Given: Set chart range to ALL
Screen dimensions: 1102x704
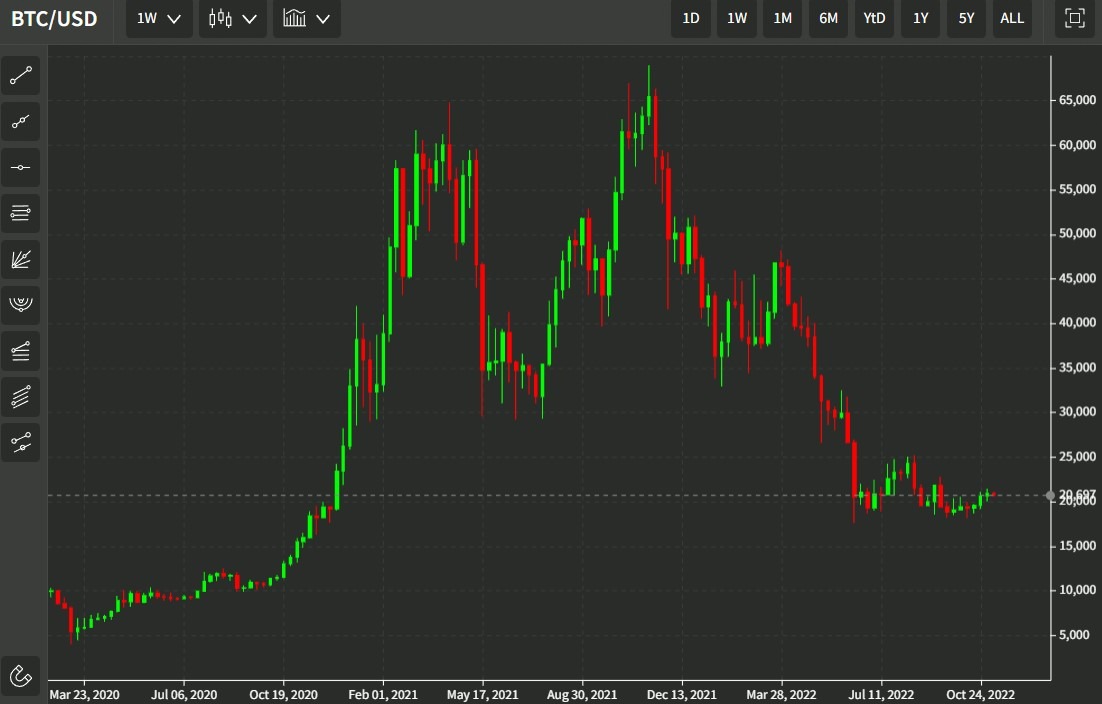Looking at the screenshot, I should coord(1012,18).
